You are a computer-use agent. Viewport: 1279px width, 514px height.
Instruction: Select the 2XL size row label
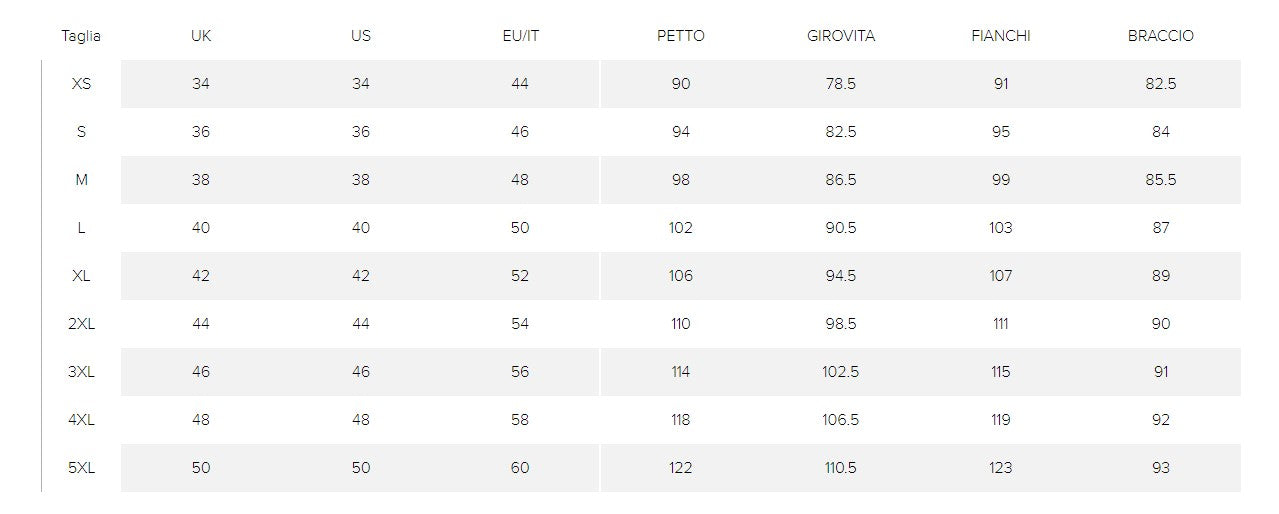tap(81, 324)
